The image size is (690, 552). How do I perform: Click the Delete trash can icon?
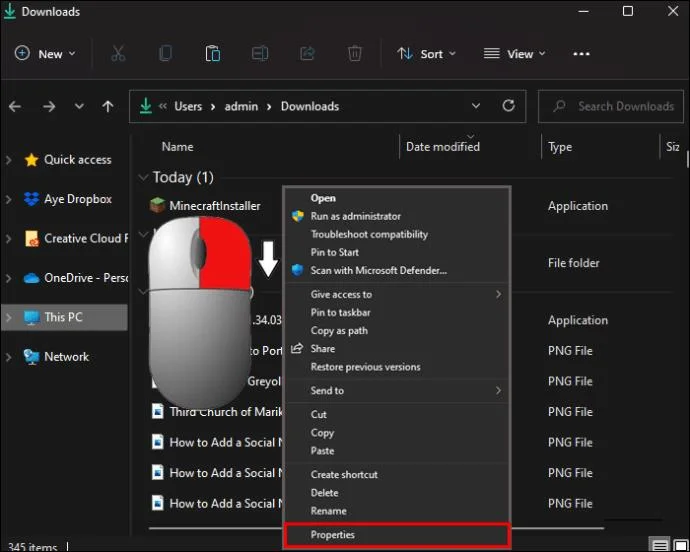[x=354, y=54]
